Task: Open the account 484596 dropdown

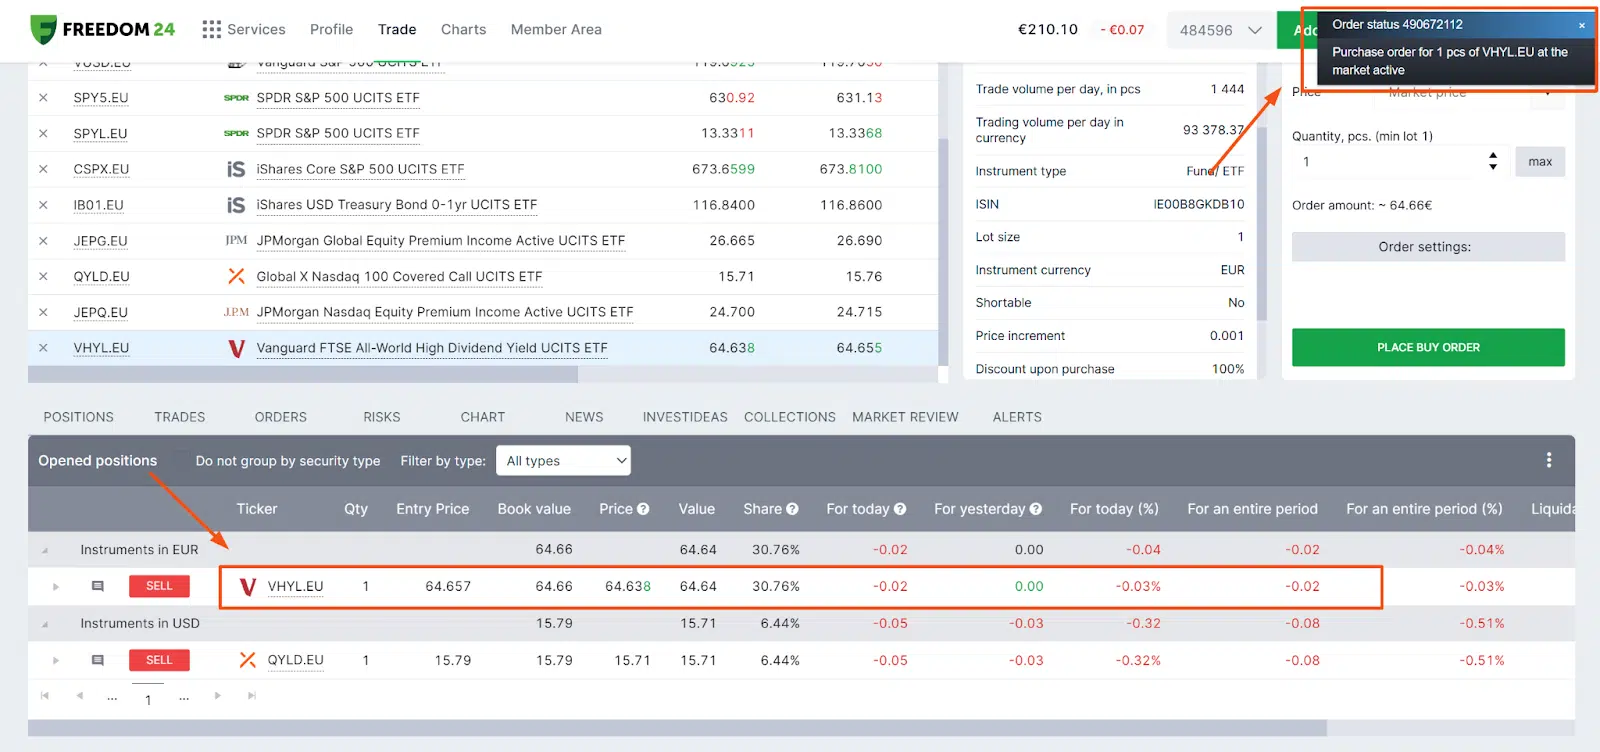Action: click(1220, 30)
